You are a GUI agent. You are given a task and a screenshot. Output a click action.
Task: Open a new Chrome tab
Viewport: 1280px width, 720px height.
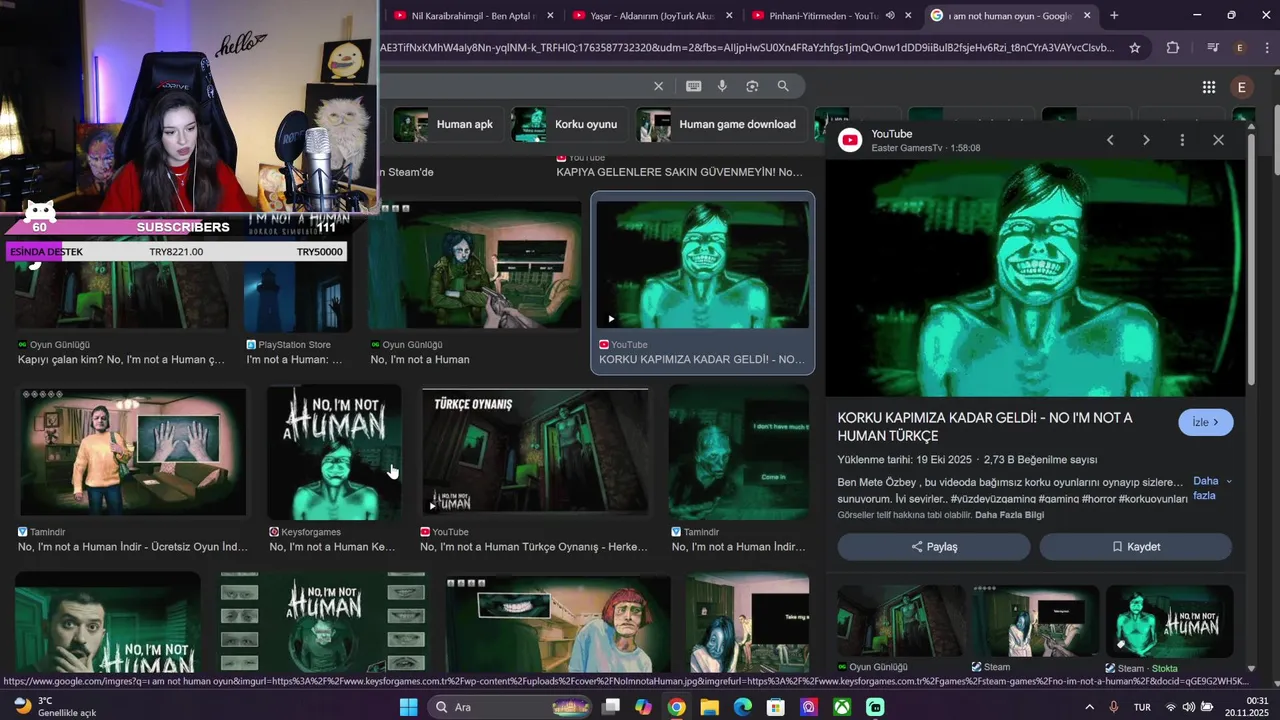click(x=1114, y=15)
